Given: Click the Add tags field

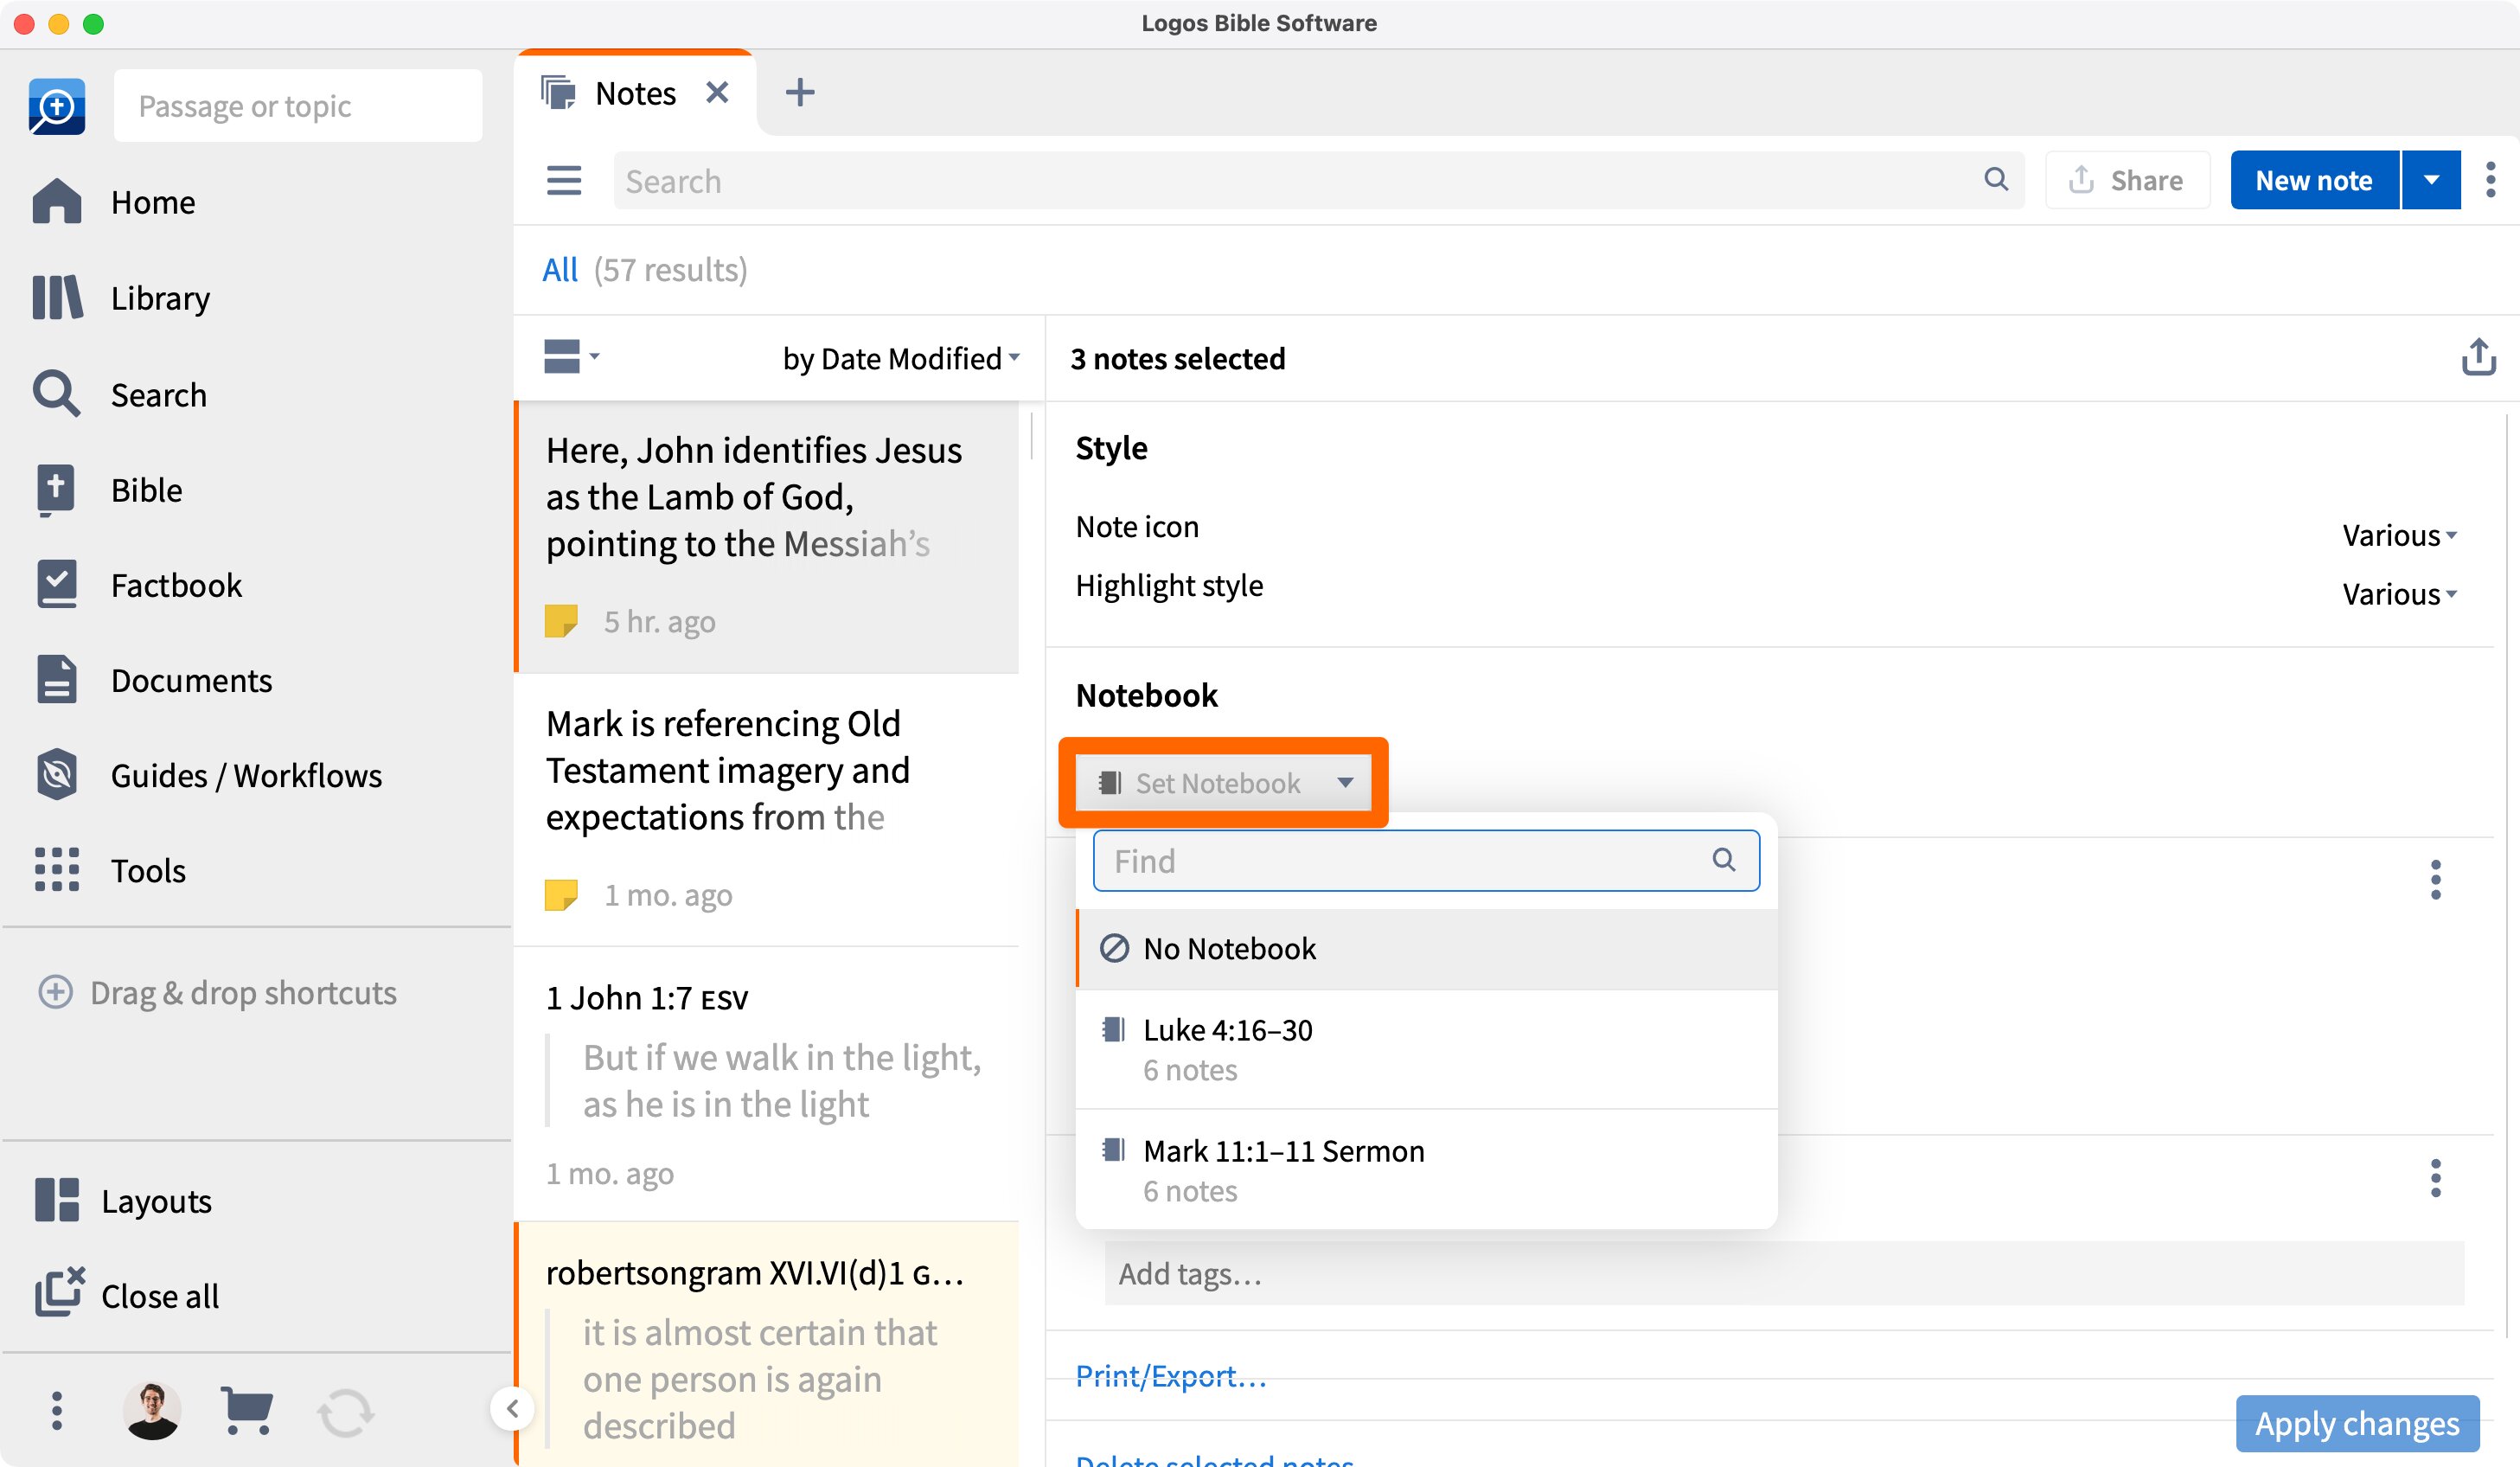Looking at the screenshot, I should [x=1784, y=1273].
